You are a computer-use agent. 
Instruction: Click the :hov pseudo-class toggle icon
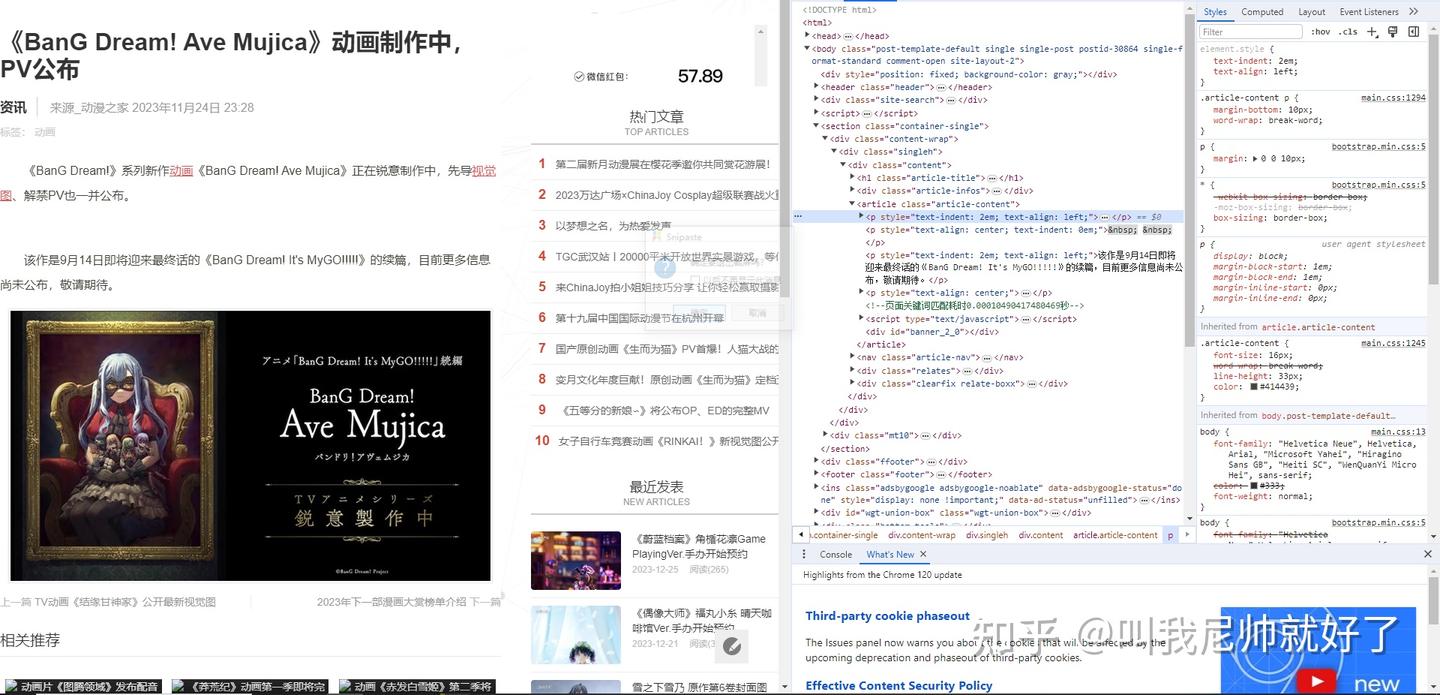point(1320,32)
